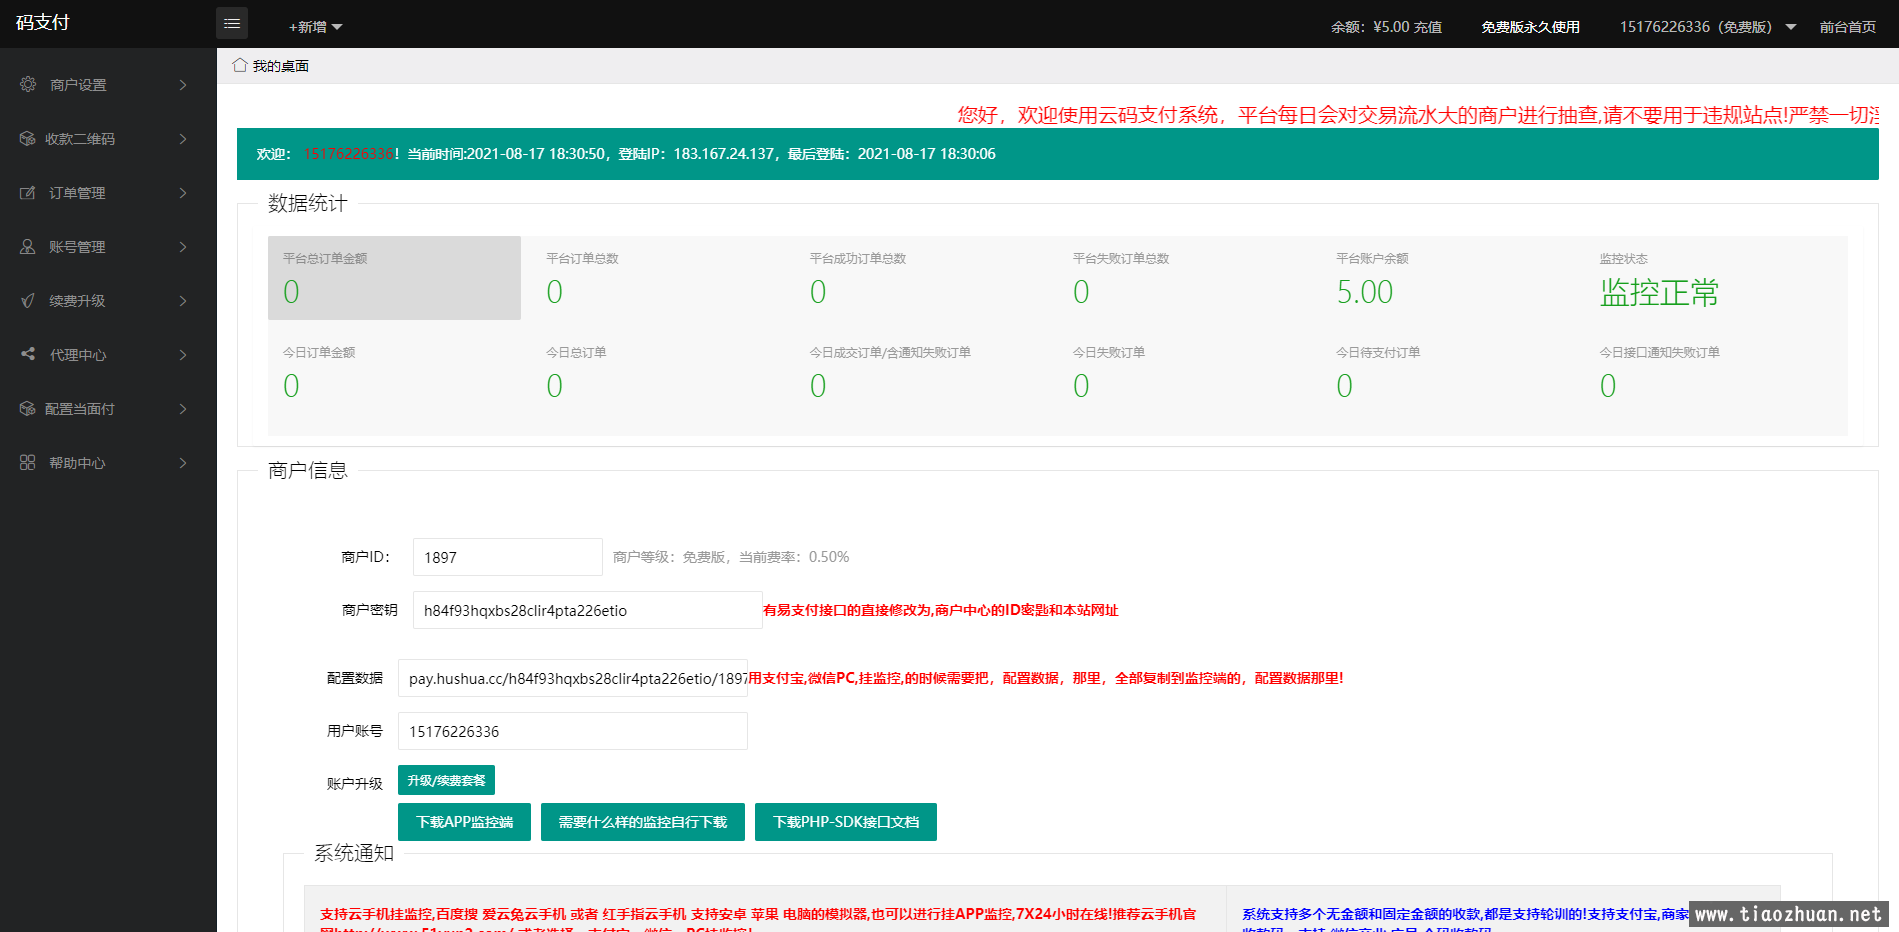Click the 余额 ¥5.00 充值 link
The image size is (1899, 932).
1386,27
